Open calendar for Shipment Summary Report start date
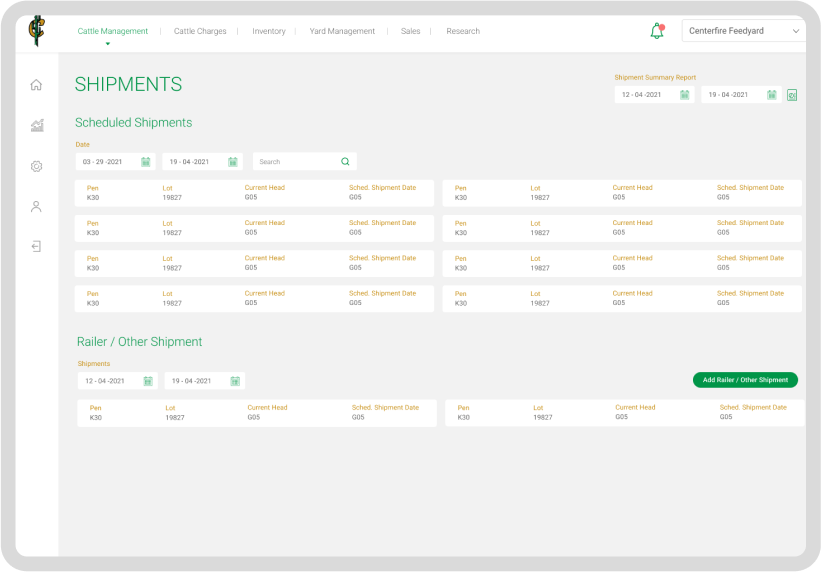This screenshot has width=821, height=572. (x=685, y=95)
